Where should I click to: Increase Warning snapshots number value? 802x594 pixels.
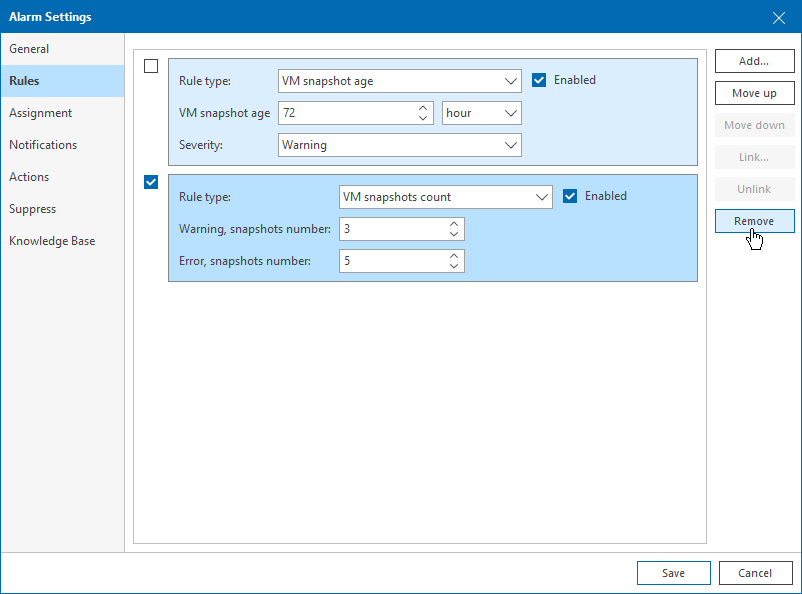[454, 223]
